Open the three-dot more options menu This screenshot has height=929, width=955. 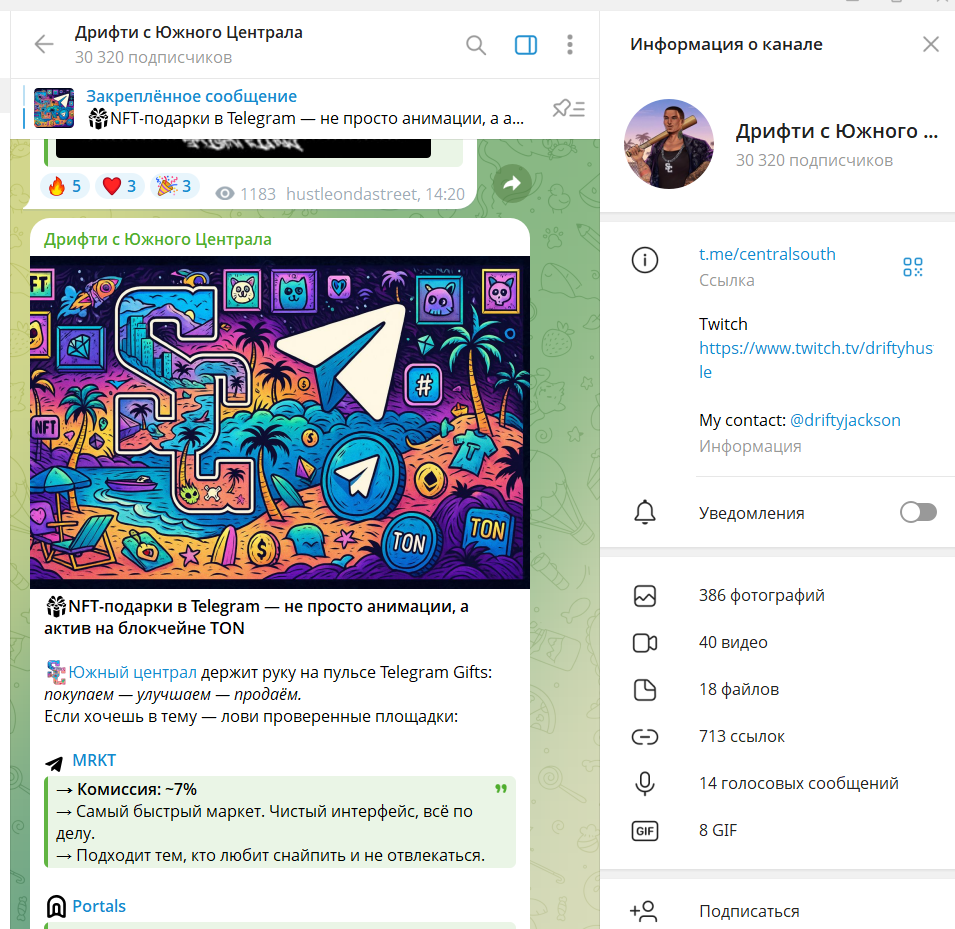tap(570, 45)
